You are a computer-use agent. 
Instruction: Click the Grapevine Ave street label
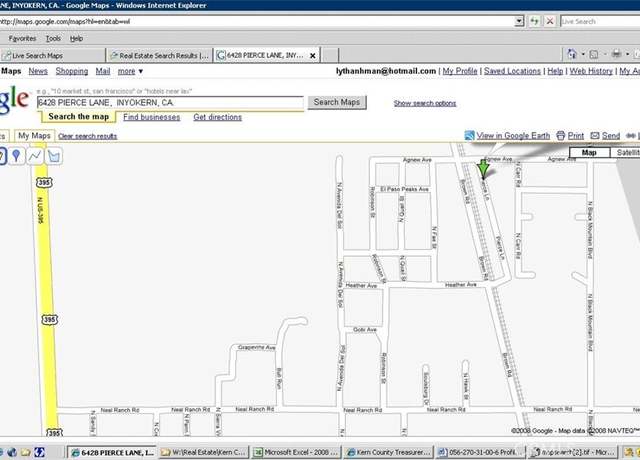256,347
